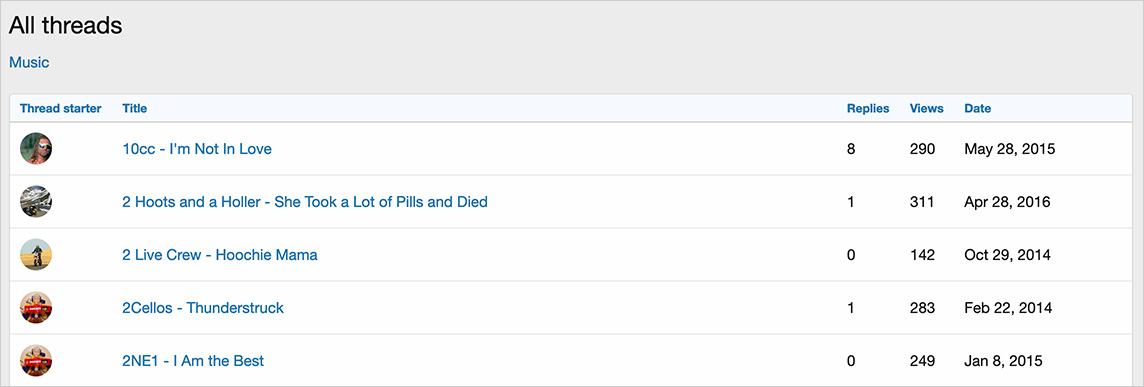
Task: Click the May 28, 2015 date cell
Action: [1010, 149]
